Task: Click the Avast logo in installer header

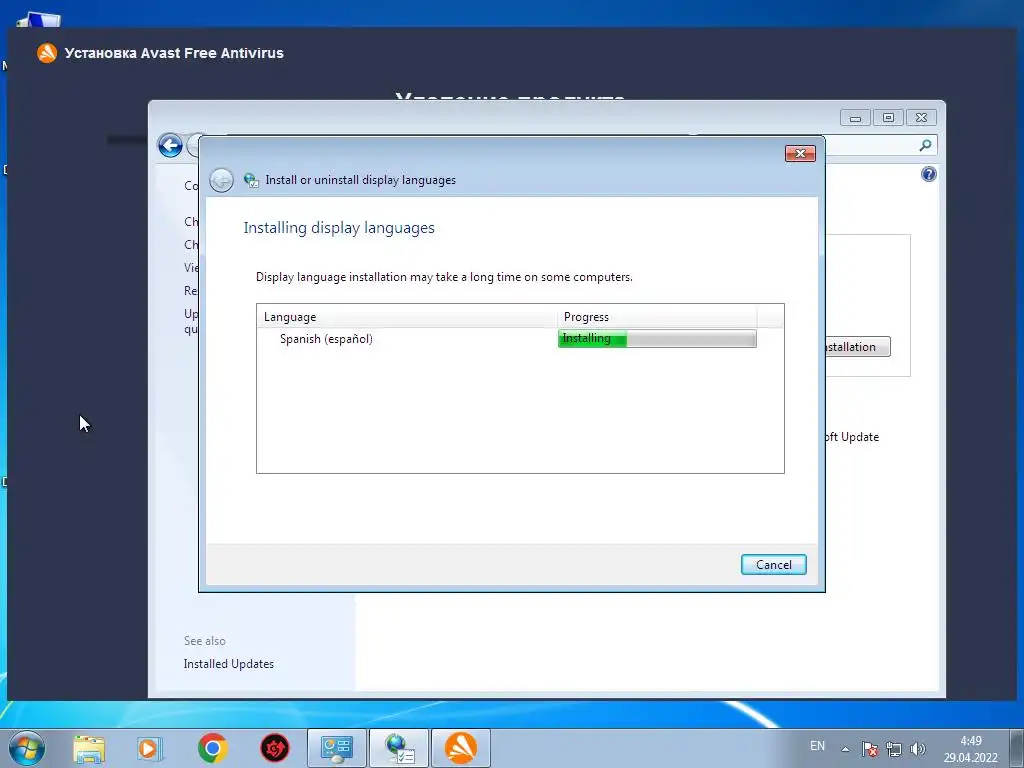Action: [47, 53]
